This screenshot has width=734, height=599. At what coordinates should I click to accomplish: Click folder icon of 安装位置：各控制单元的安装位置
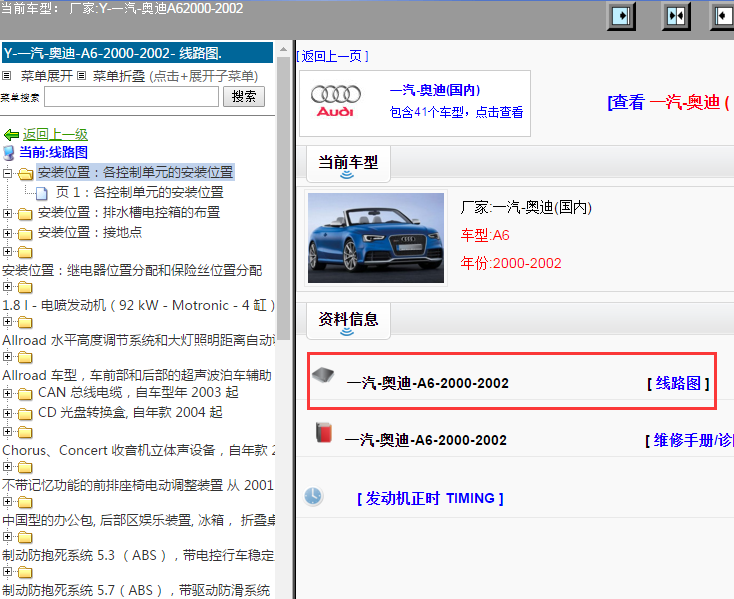click(x=25, y=174)
